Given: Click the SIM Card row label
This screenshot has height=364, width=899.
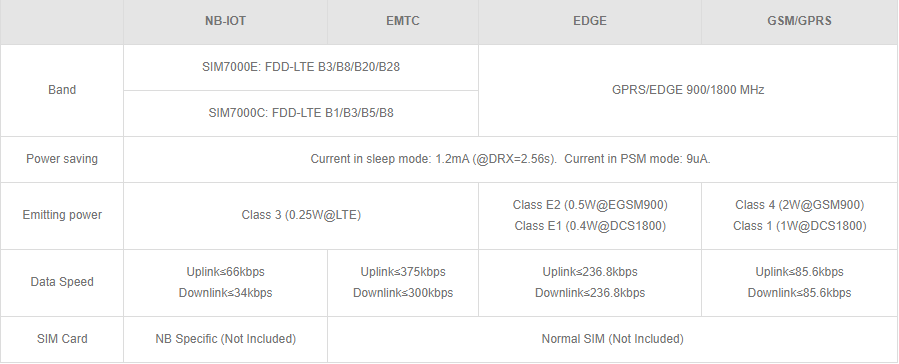Looking at the screenshot, I should tap(62, 339).
